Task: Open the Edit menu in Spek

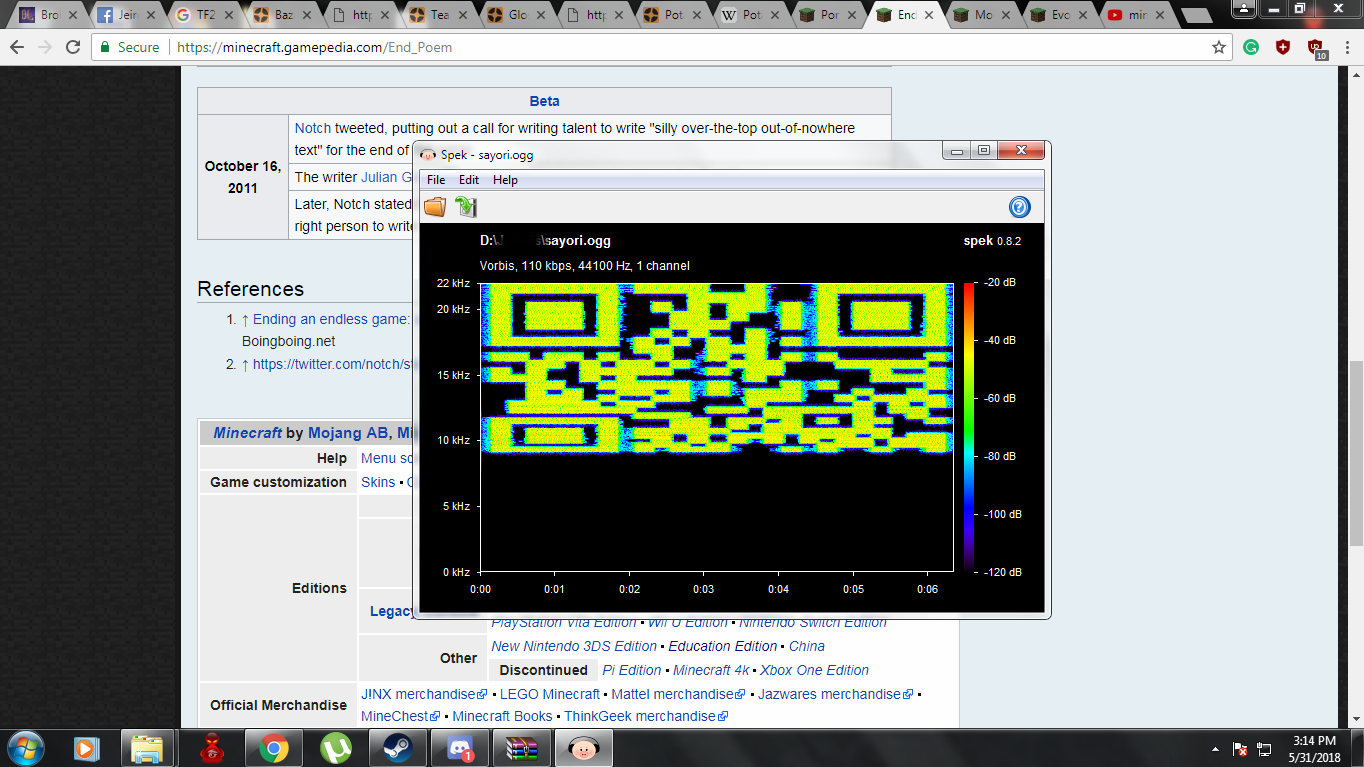Action: tap(469, 180)
